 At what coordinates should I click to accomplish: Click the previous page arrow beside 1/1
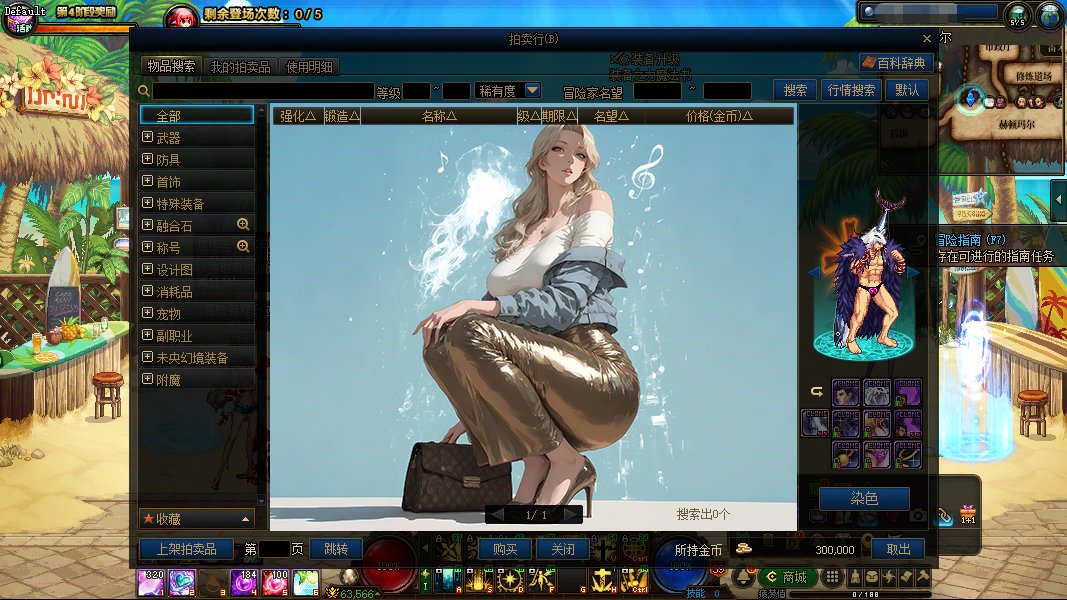[x=497, y=515]
